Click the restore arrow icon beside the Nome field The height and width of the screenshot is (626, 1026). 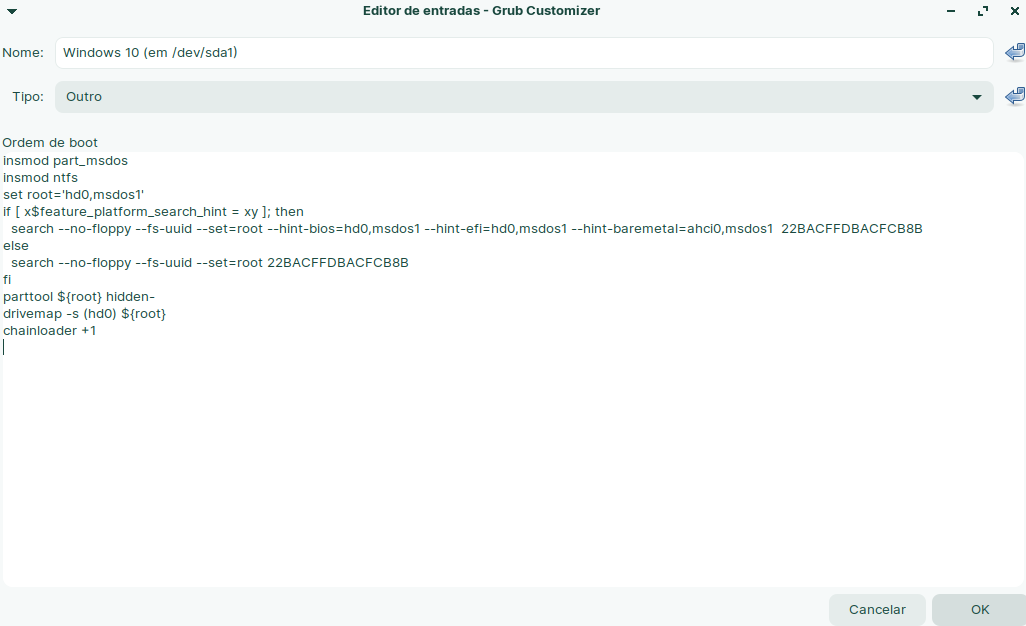pyautogui.click(x=1015, y=52)
